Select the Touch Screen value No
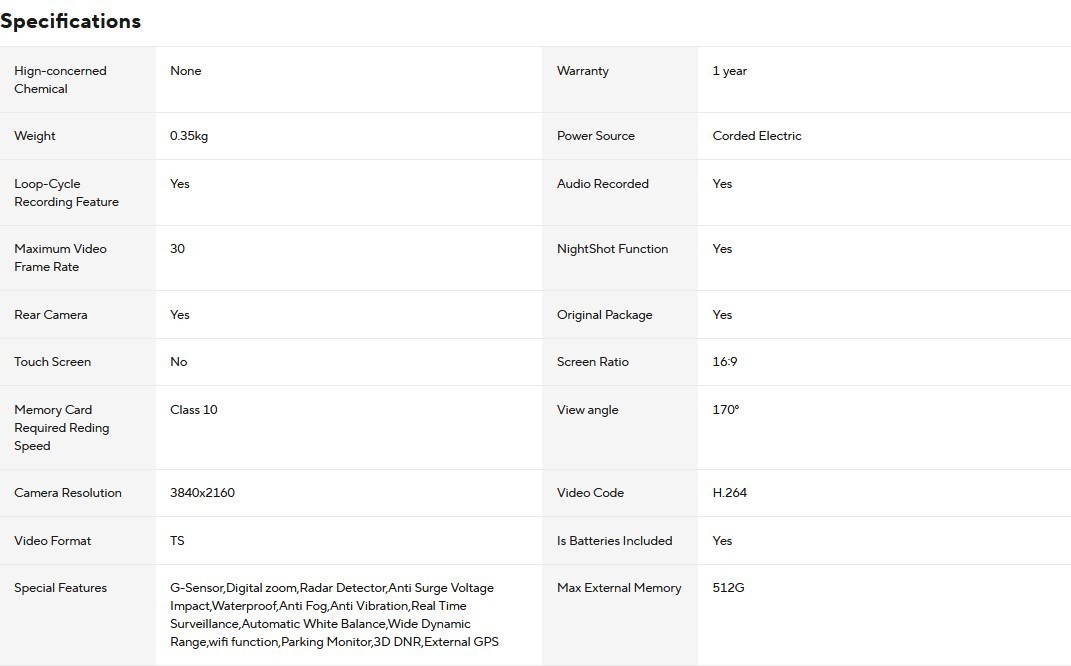This screenshot has height=666, width=1071. pos(179,362)
